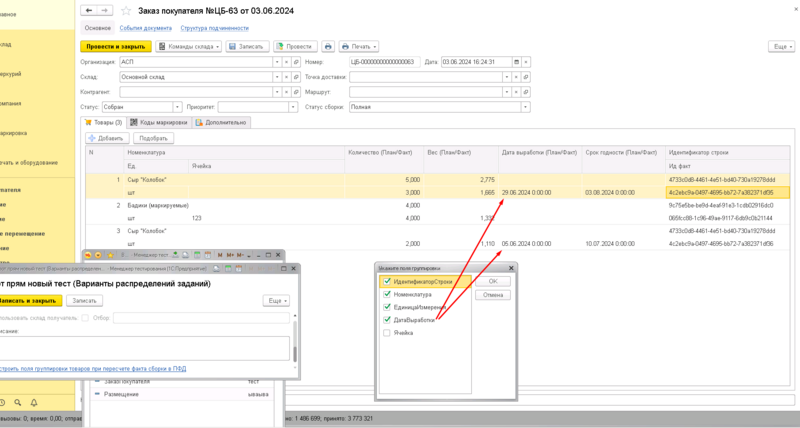This screenshot has width=800, height=428.
Task: Enable the Ячейка checkbox
Action: point(387,333)
